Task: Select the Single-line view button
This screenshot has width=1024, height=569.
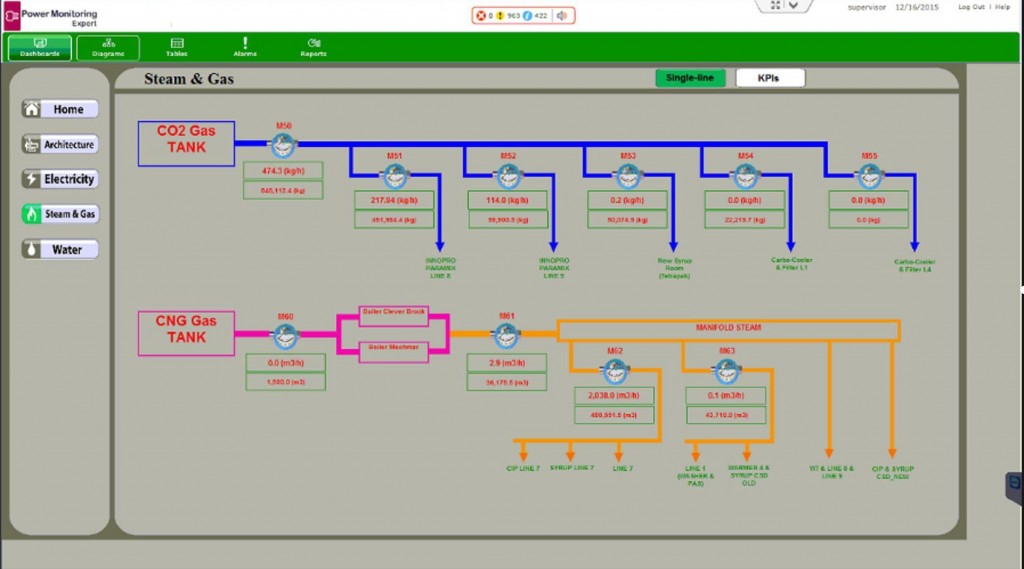Action: point(690,78)
